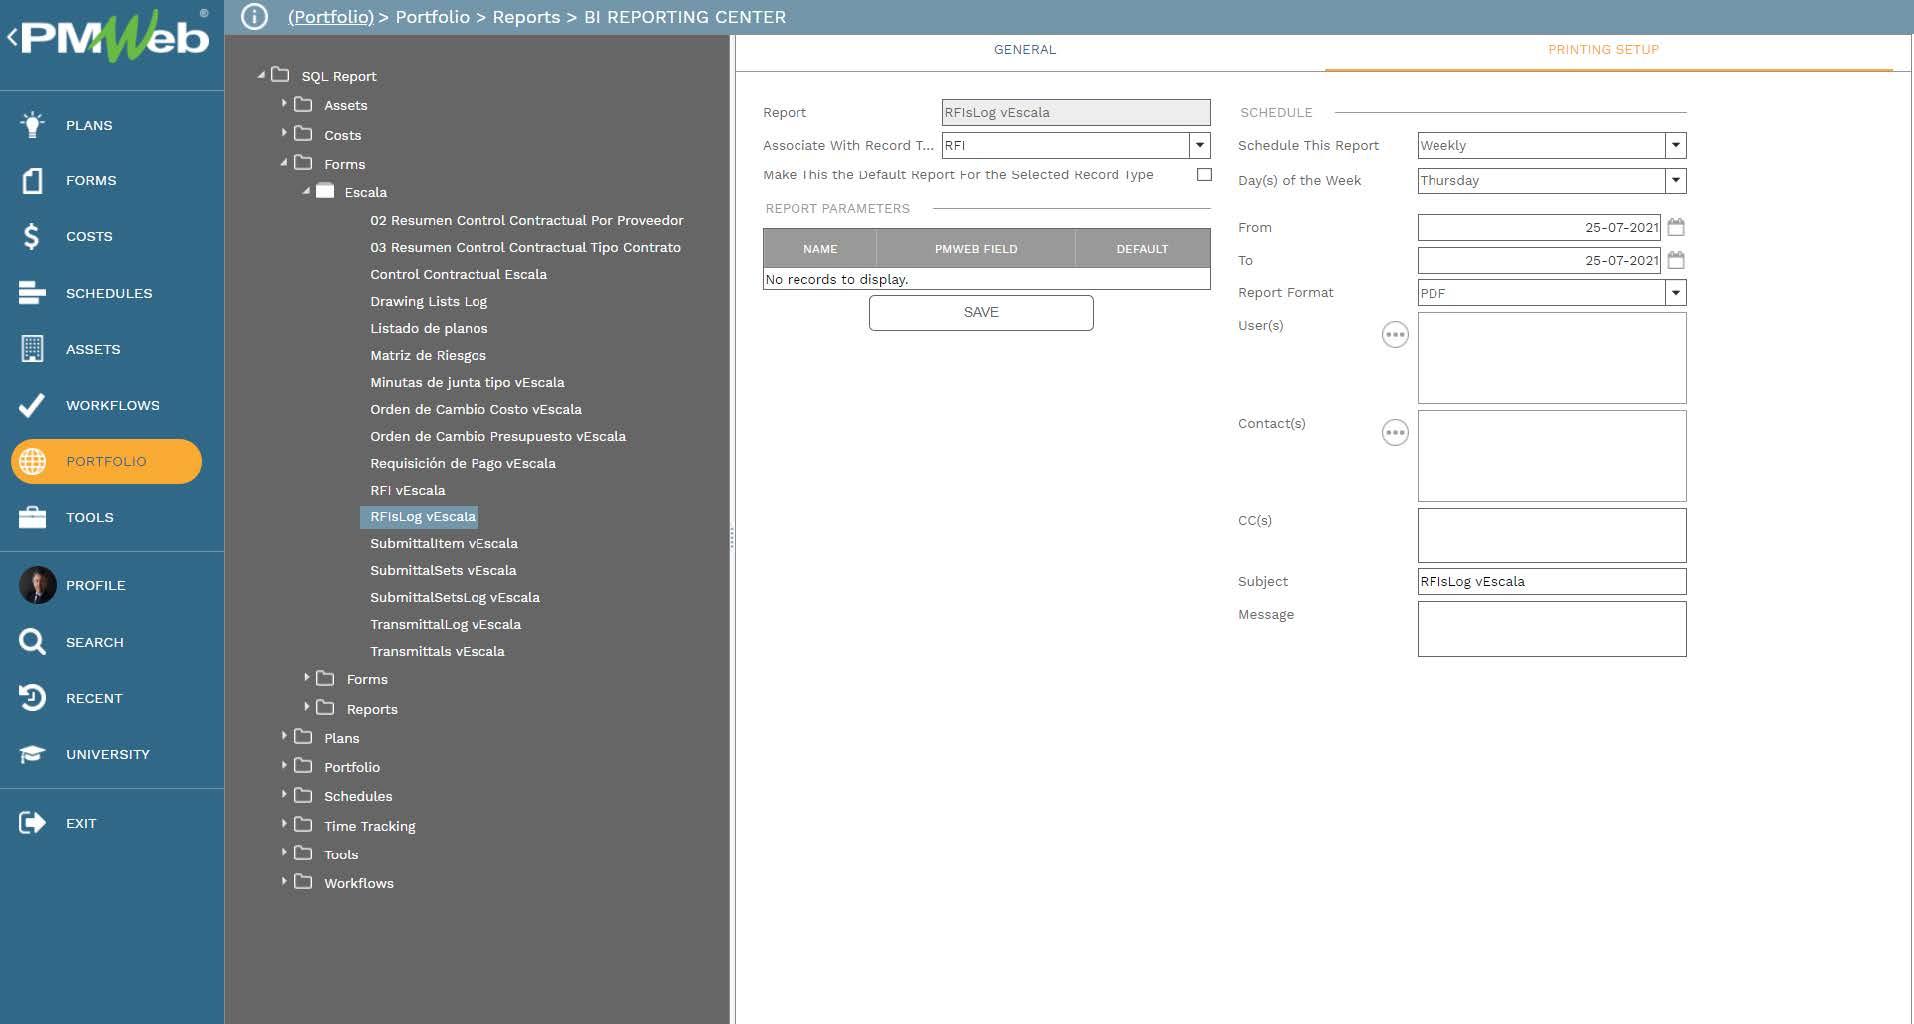The height and width of the screenshot is (1024, 1914).
Task: Click the NAME column header
Action: (820, 249)
